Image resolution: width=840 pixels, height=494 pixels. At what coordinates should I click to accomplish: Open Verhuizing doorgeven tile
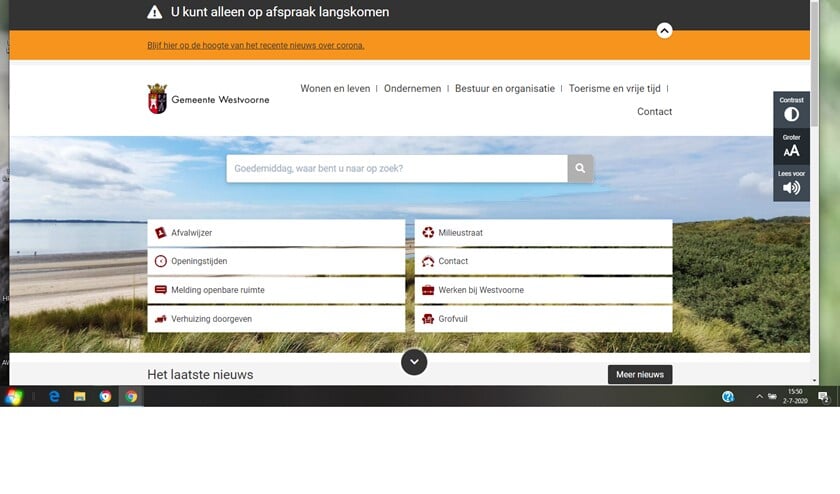pyautogui.click(x=276, y=319)
